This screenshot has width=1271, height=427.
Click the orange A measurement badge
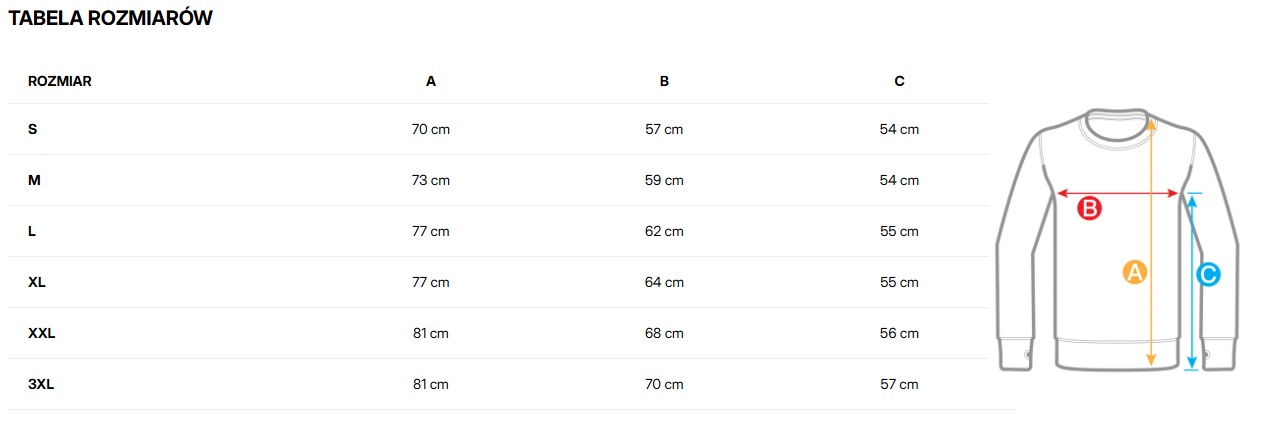coord(1133,271)
